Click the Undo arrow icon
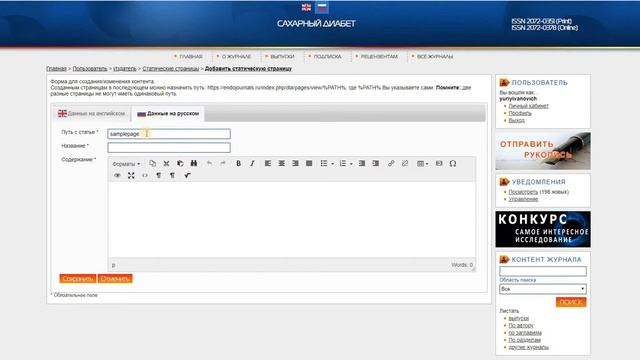640x360 pixels. tap(209, 163)
